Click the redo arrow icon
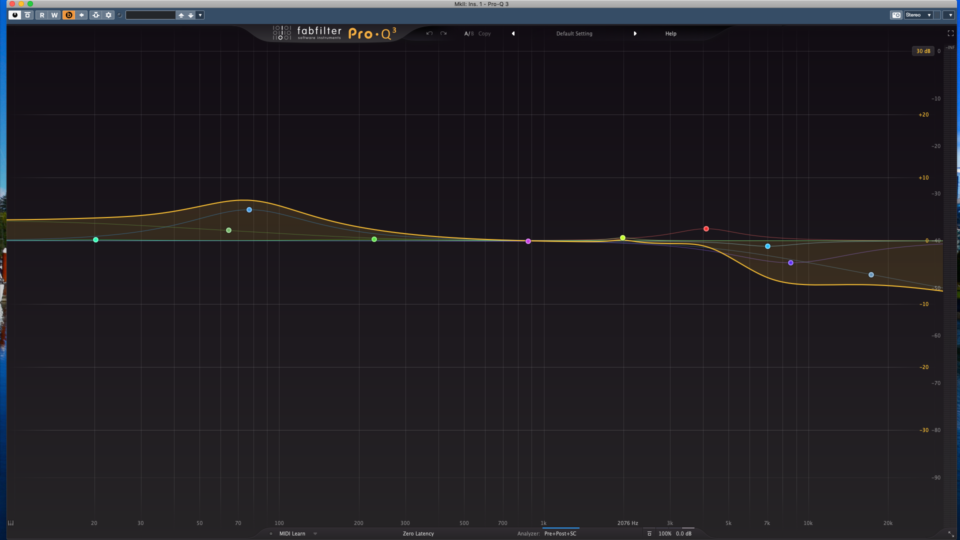Viewport: 960px width, 540px height. click(x=443, y=34)
